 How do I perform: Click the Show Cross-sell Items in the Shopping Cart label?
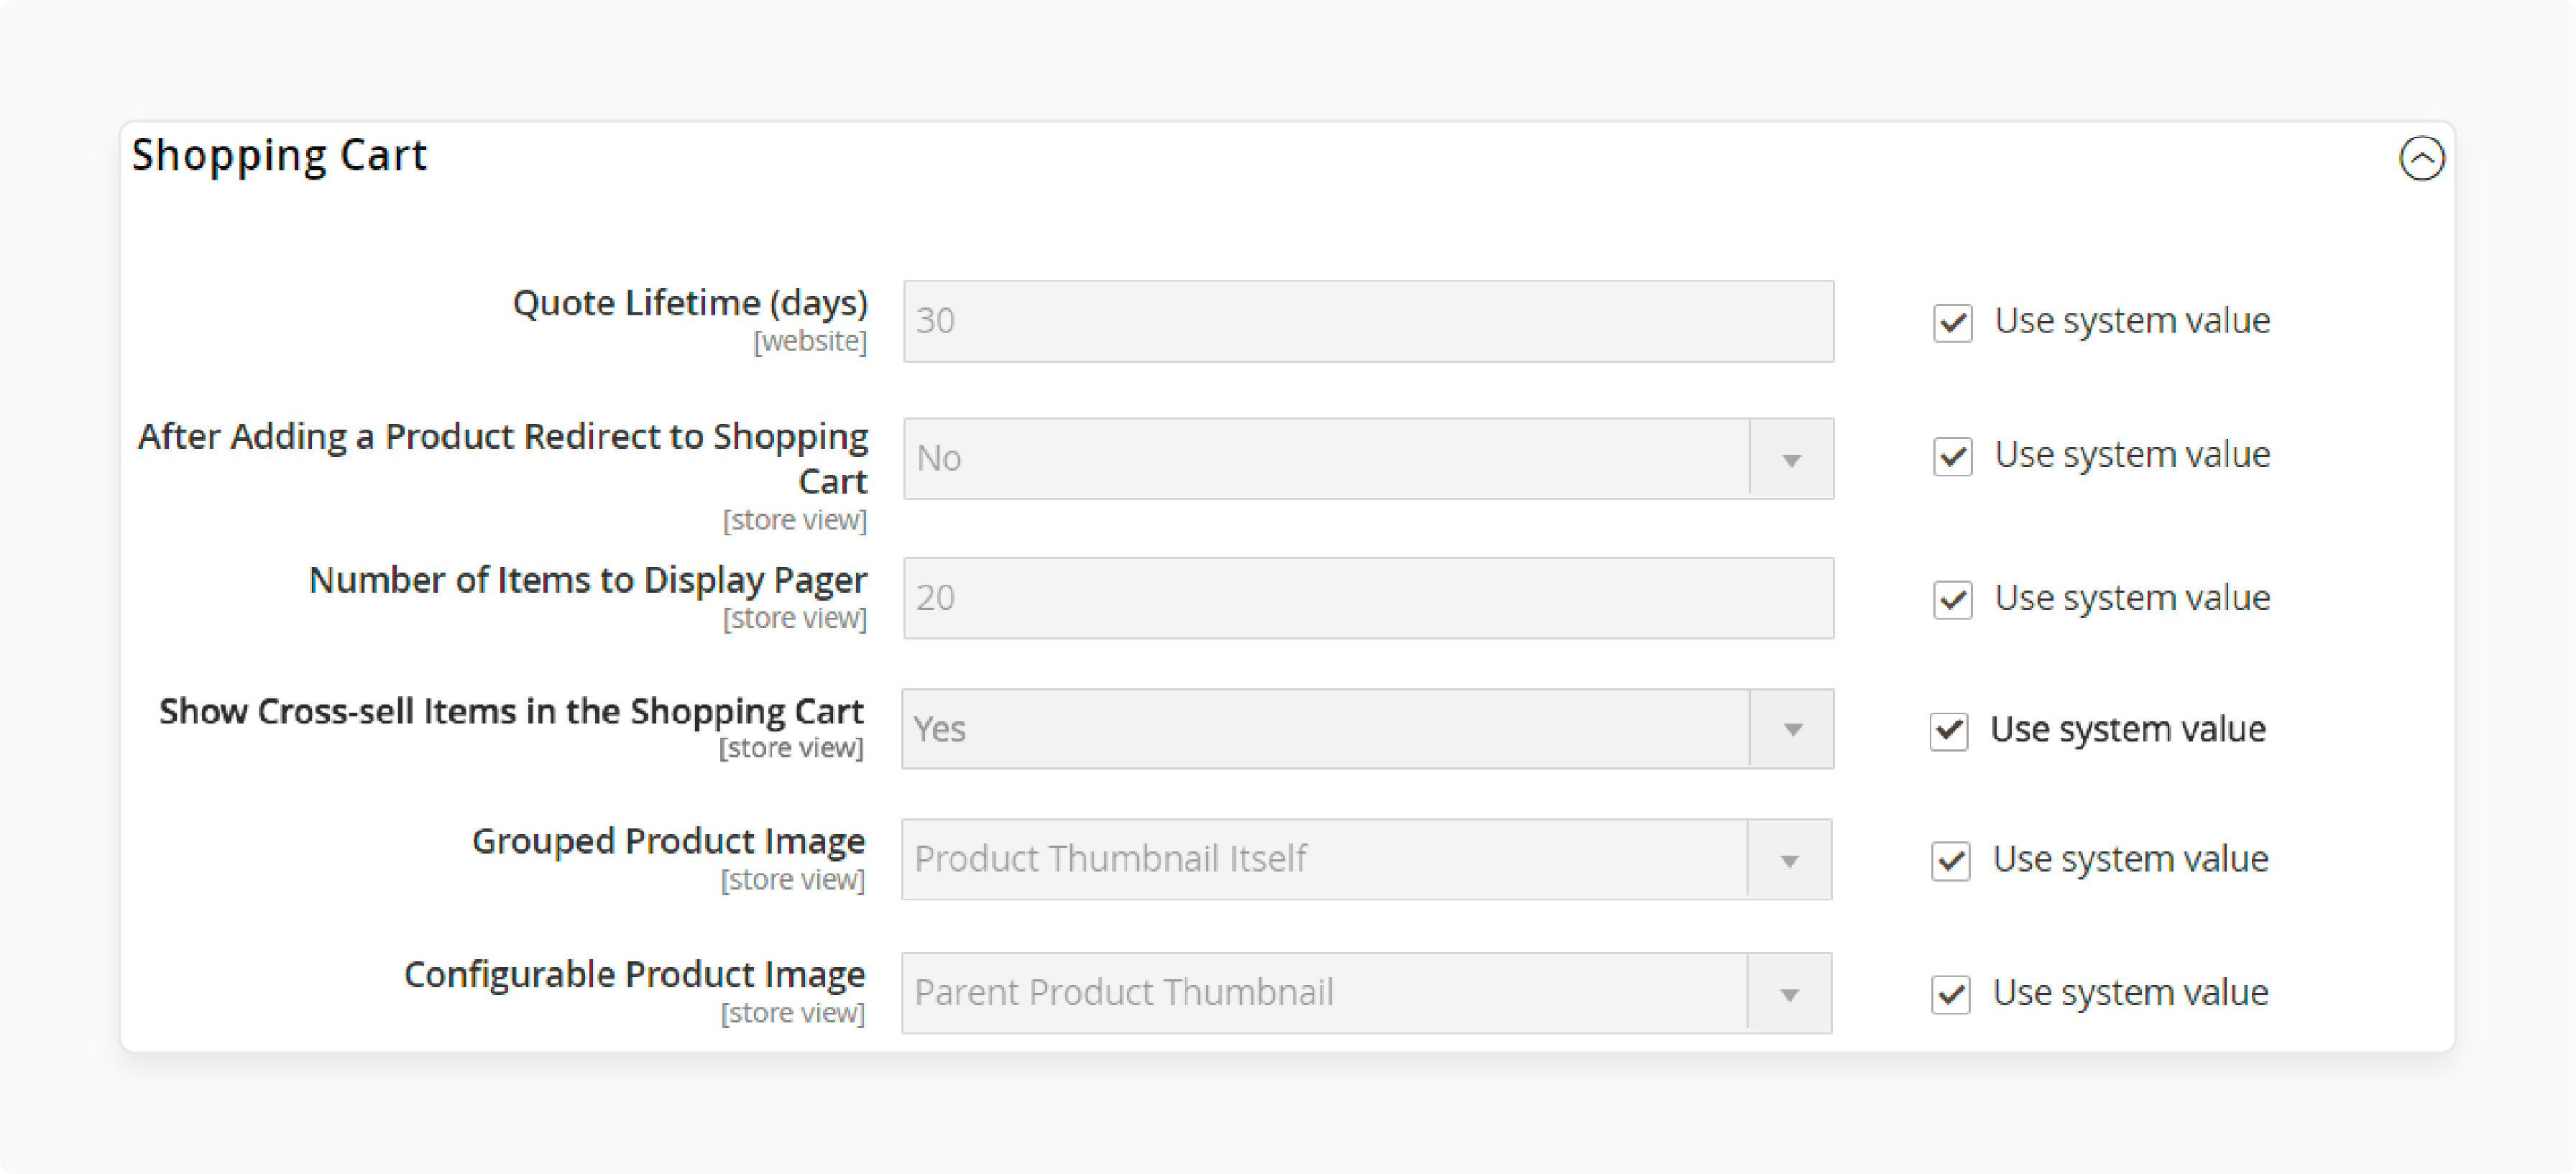click(x=511, y=711)
